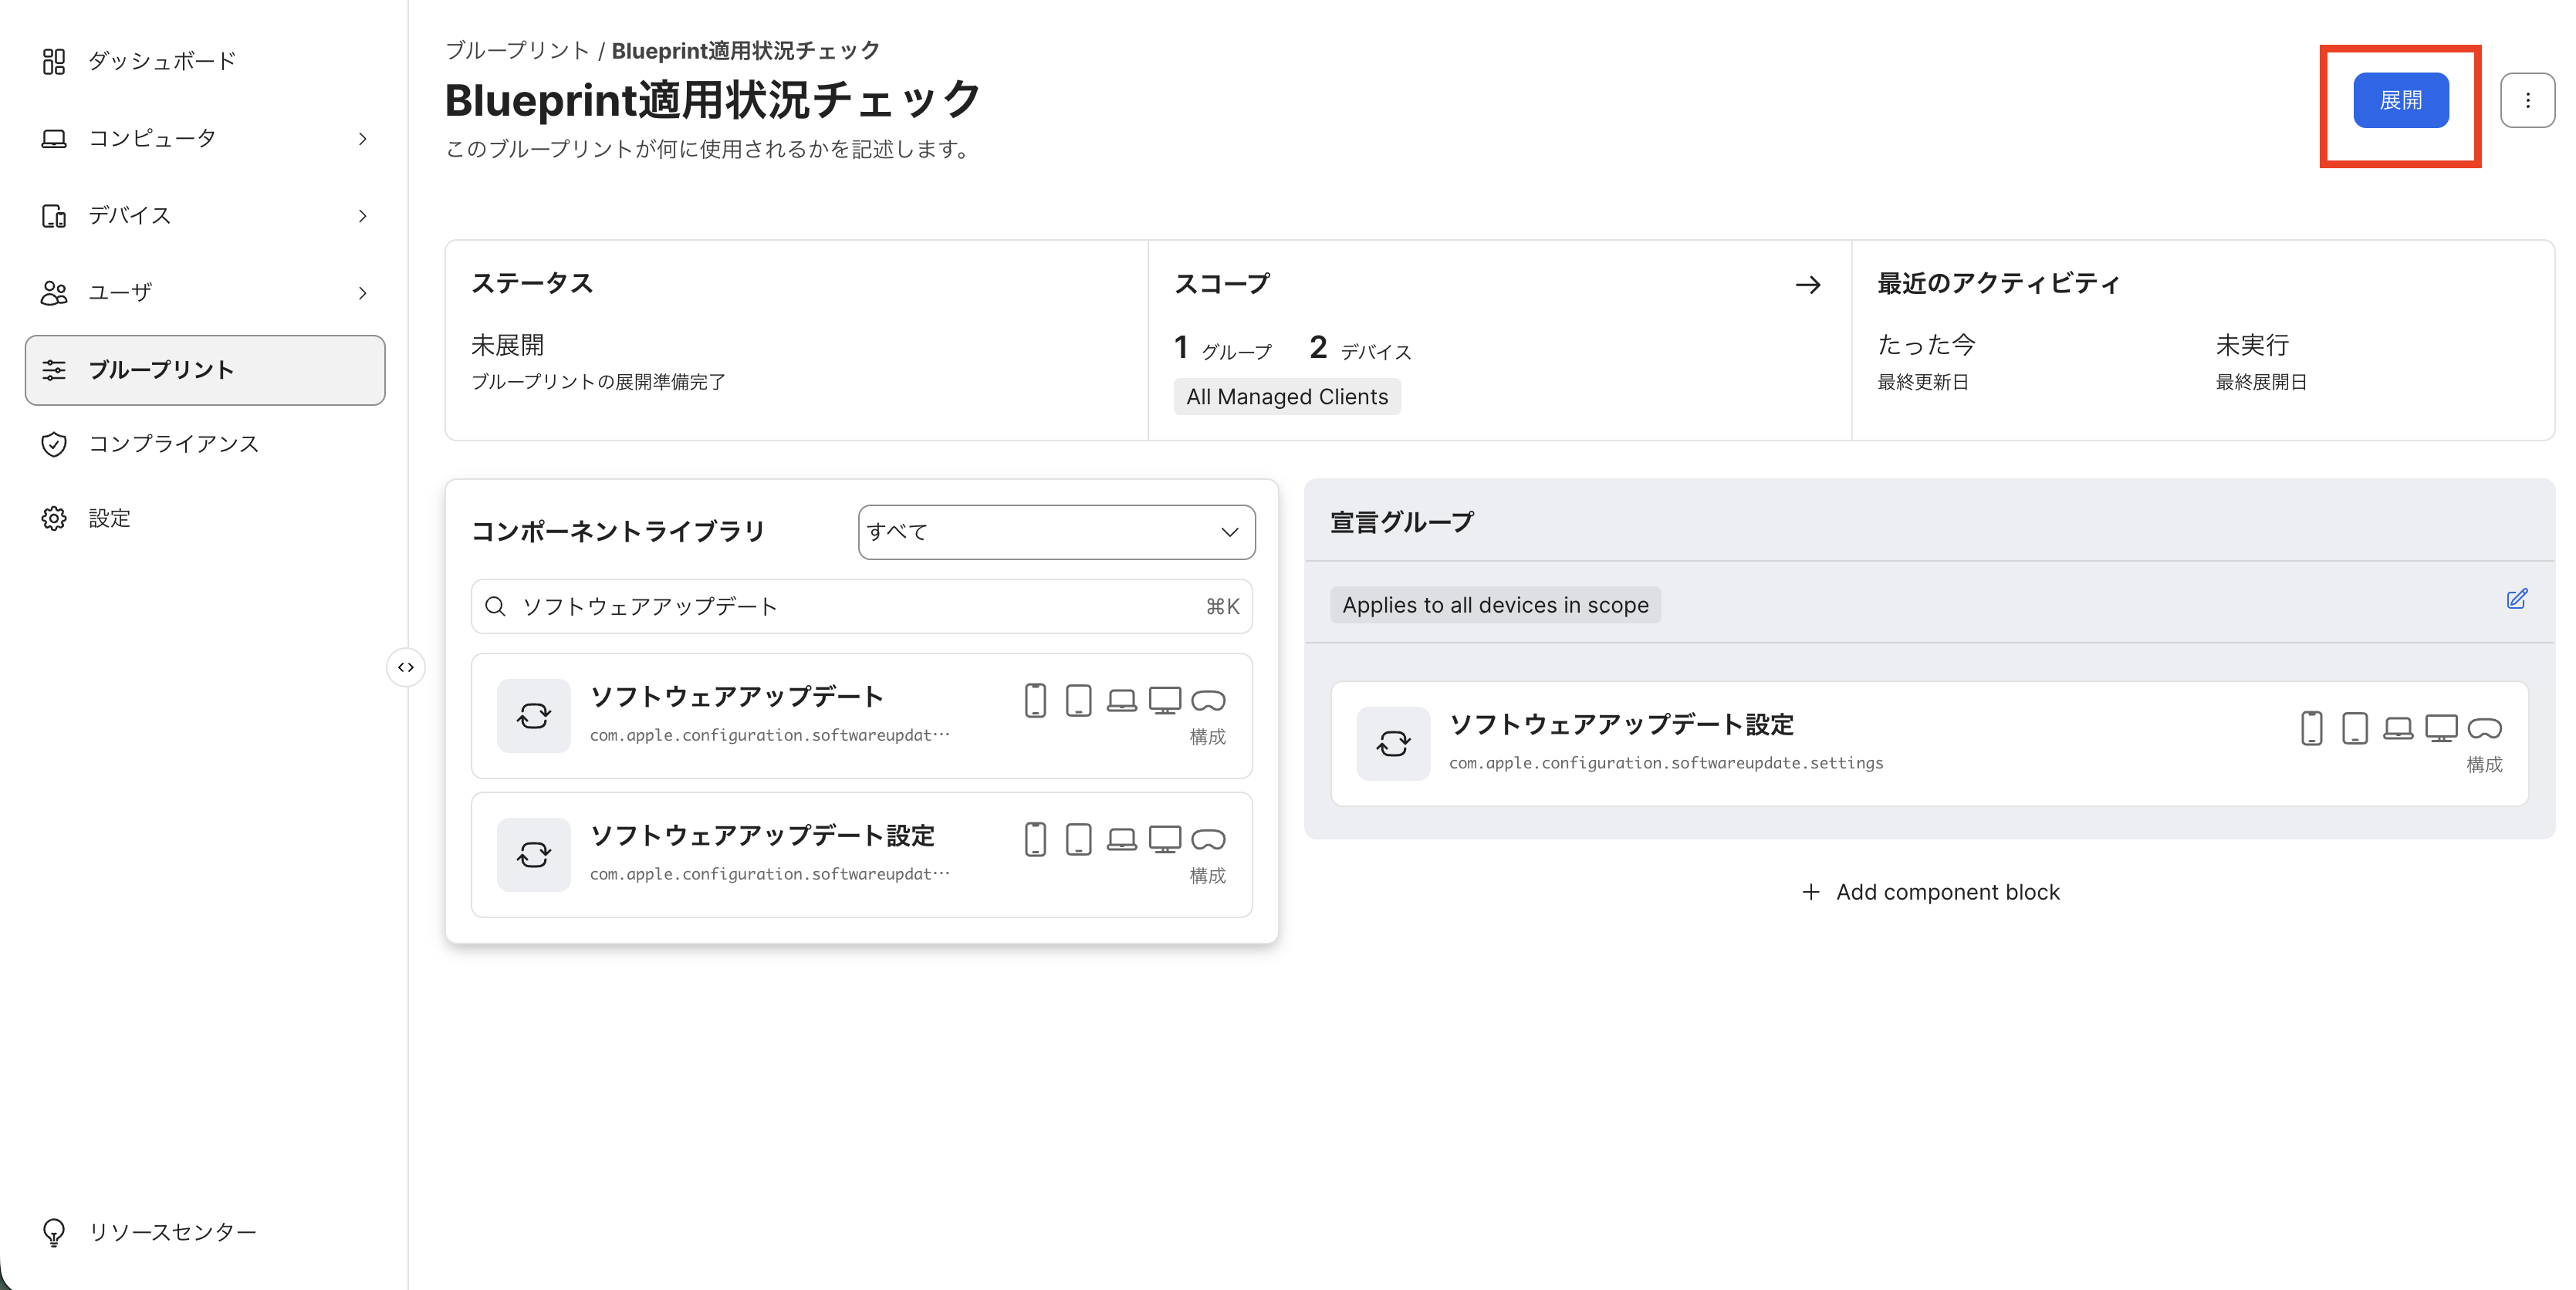Open ソフトウェアアップデート設定 in 宣言グループ
The height and width of the screenshot is (1290, 2576).
(1929, 744)
